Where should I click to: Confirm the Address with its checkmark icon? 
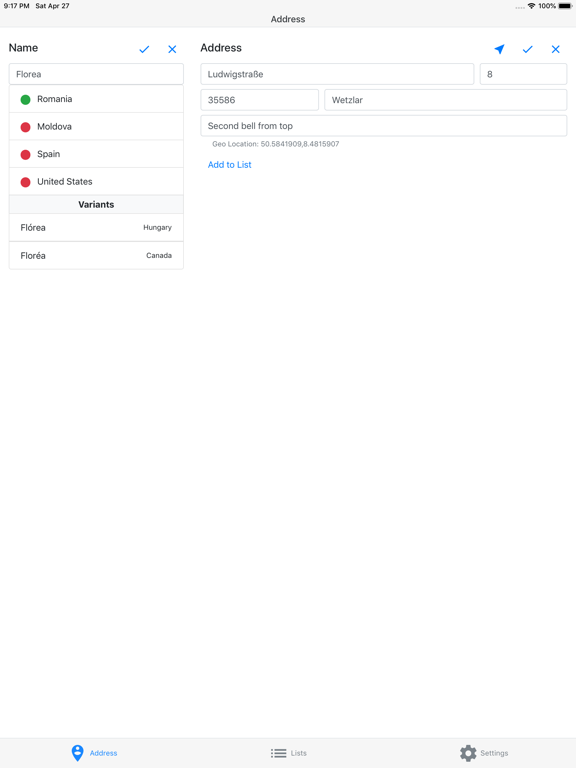528,49
